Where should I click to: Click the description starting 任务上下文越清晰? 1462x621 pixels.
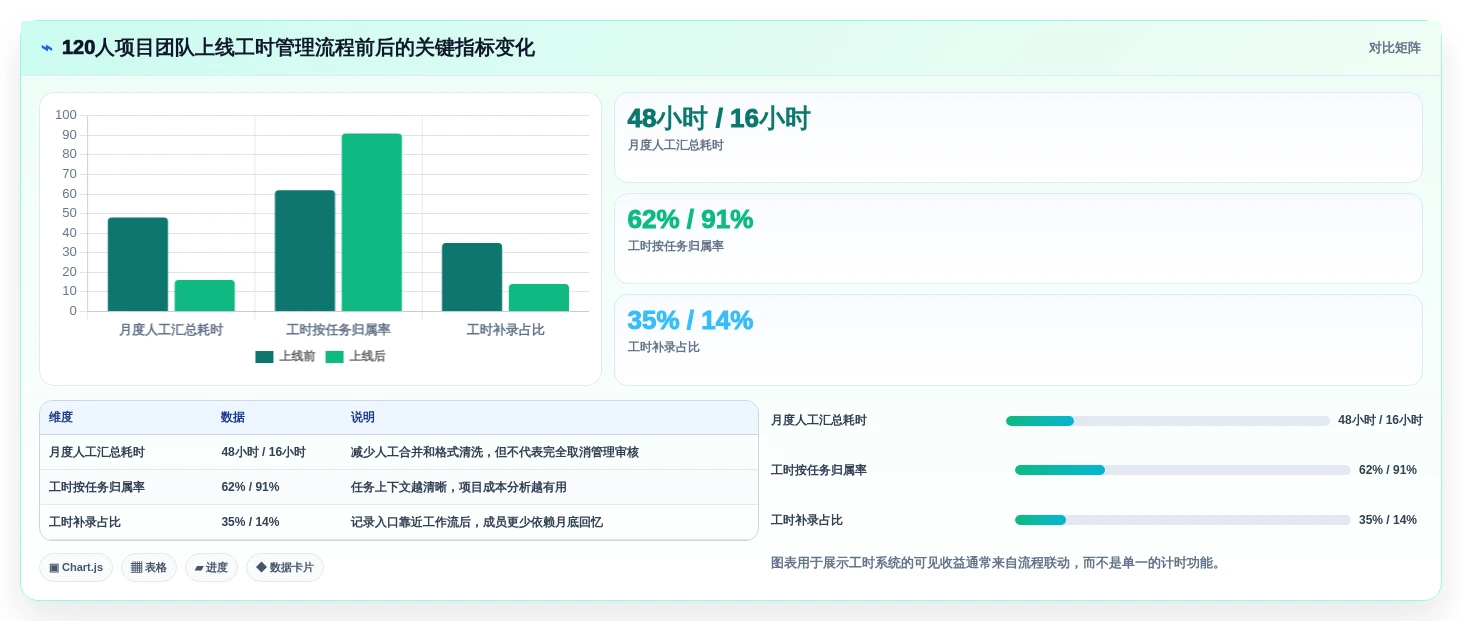pyautogui.click(x=458, y=487)
